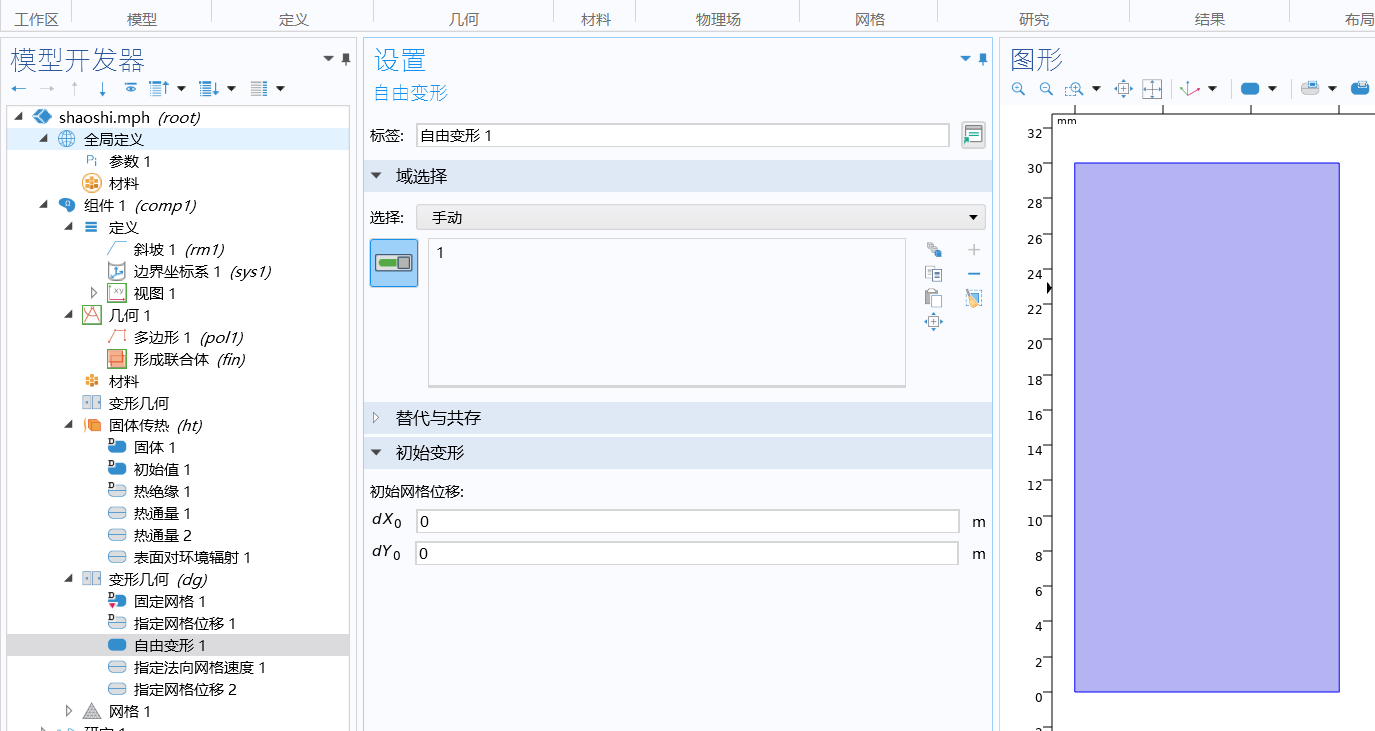Expand the 网格 1 tree node

point(69,711)
